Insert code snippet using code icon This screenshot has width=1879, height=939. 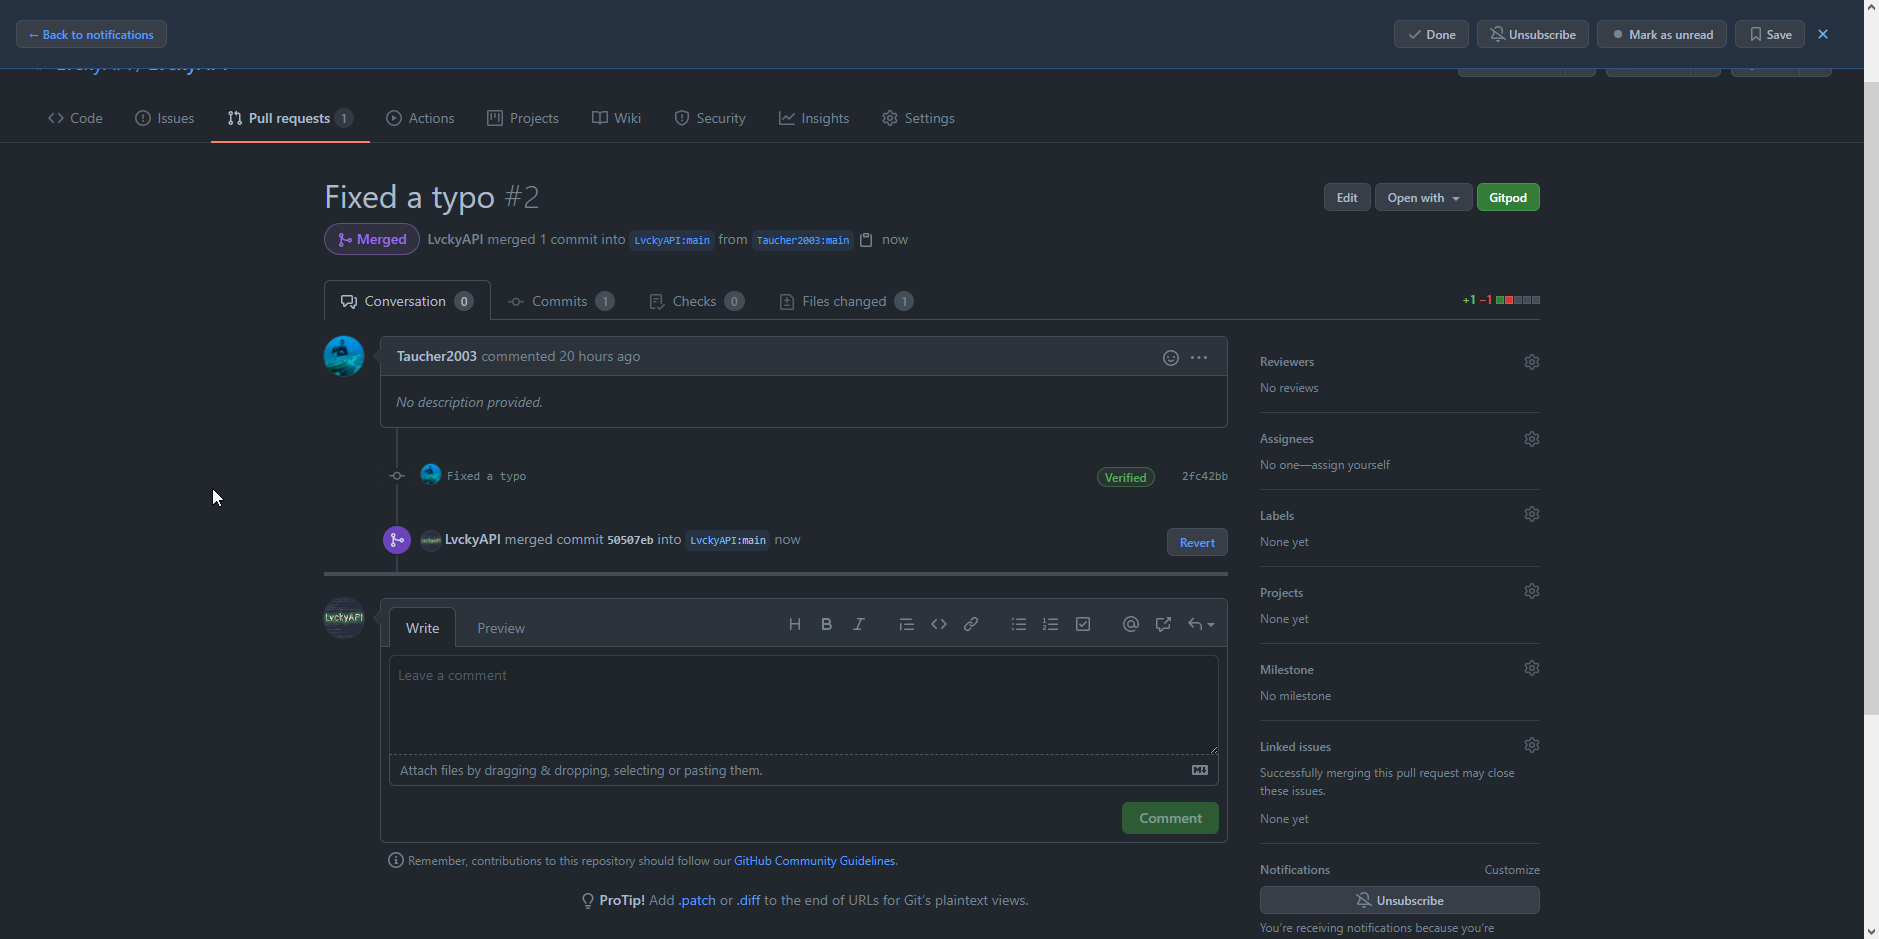coord(938,624)
